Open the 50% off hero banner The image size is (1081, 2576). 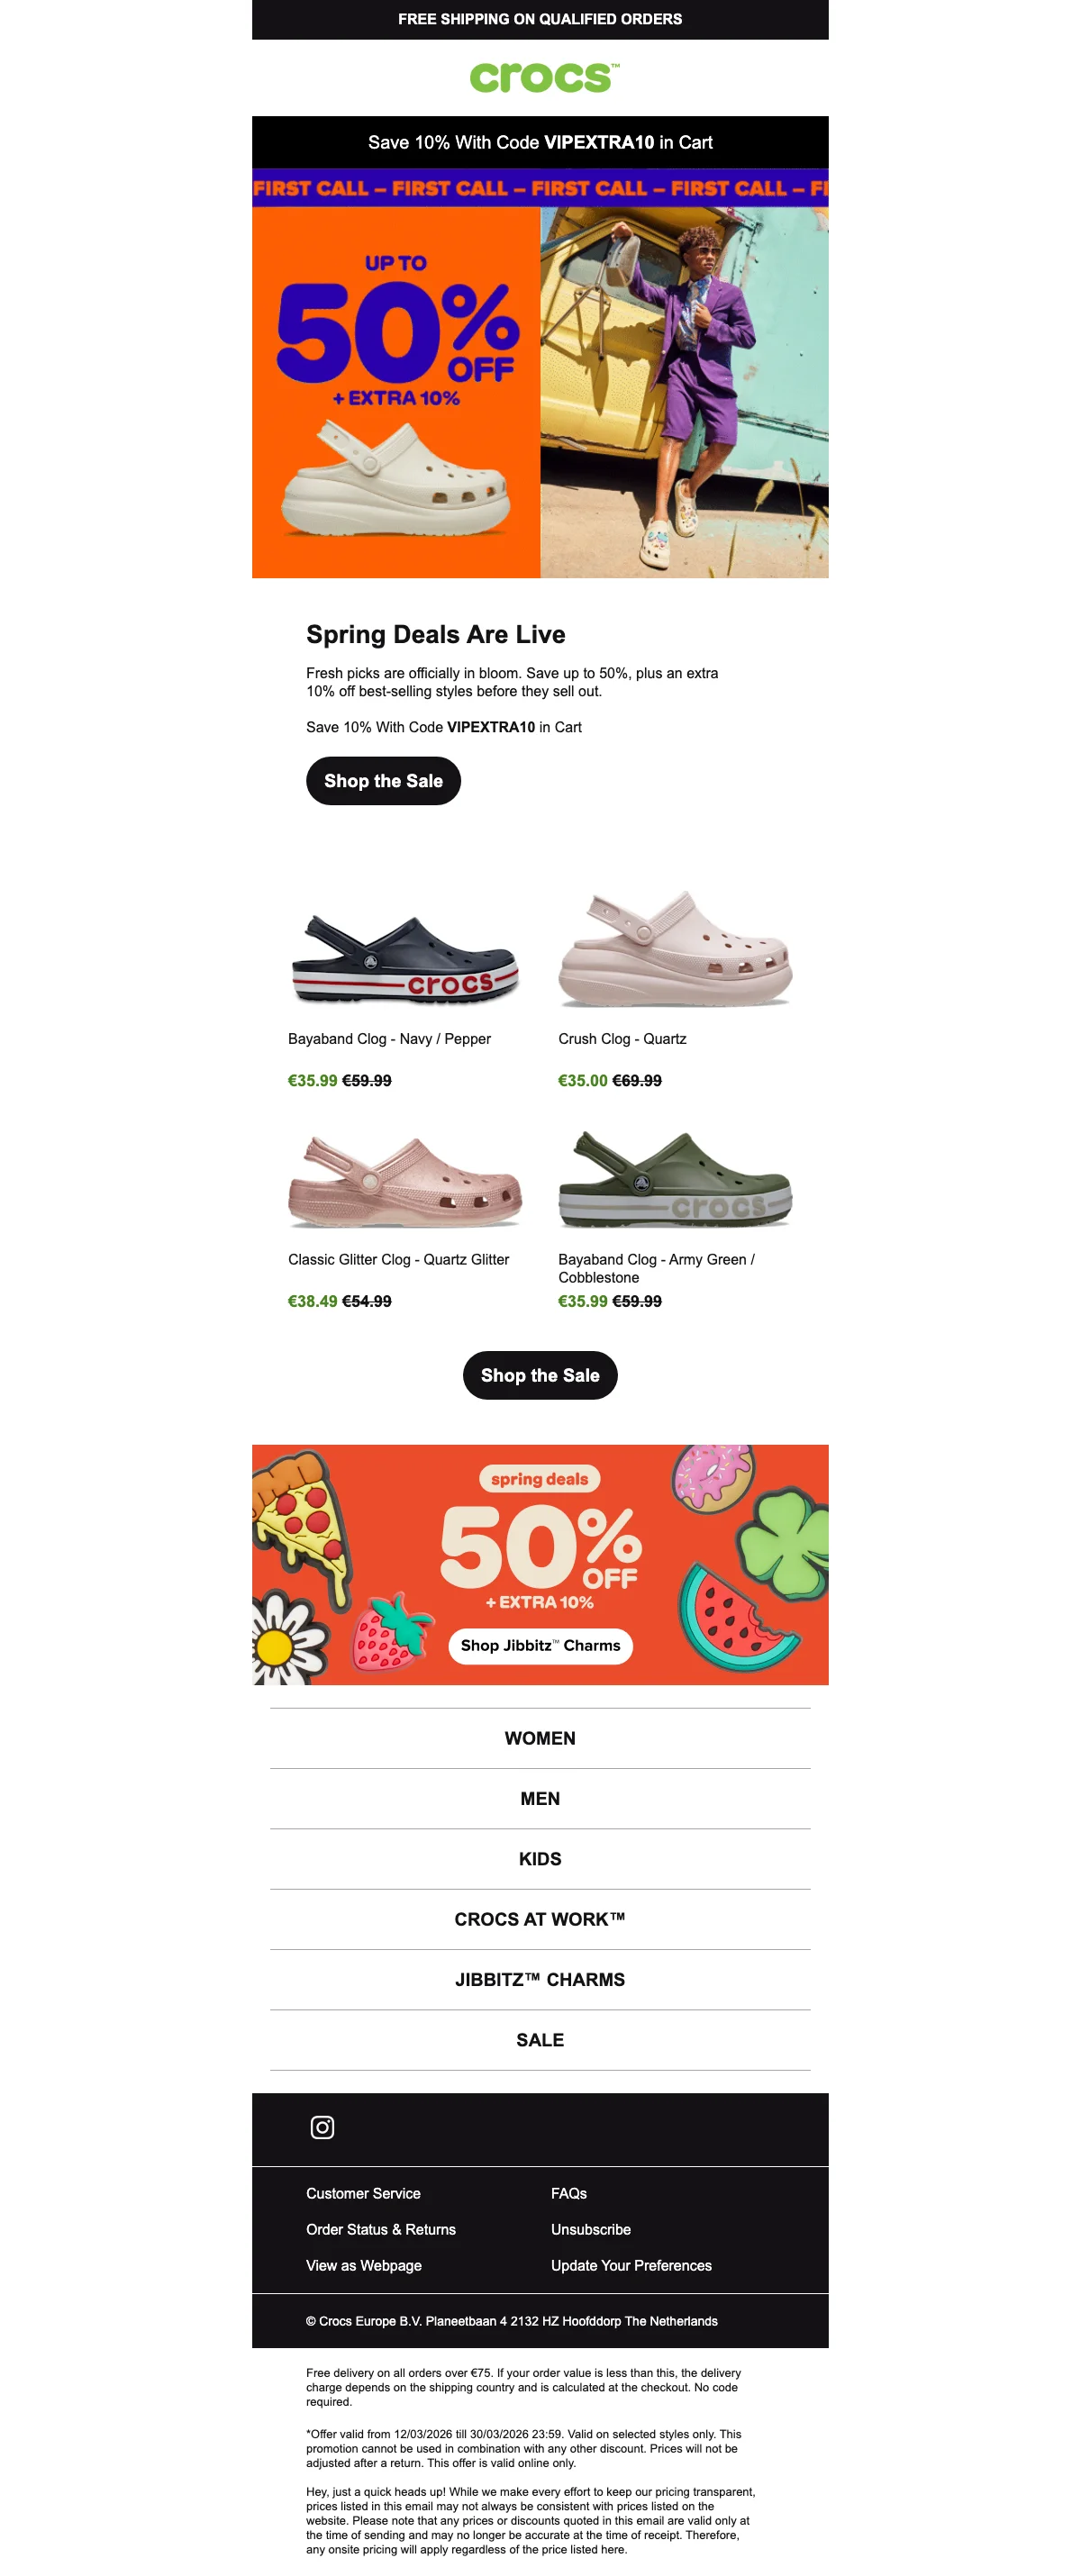pos(540,392)
